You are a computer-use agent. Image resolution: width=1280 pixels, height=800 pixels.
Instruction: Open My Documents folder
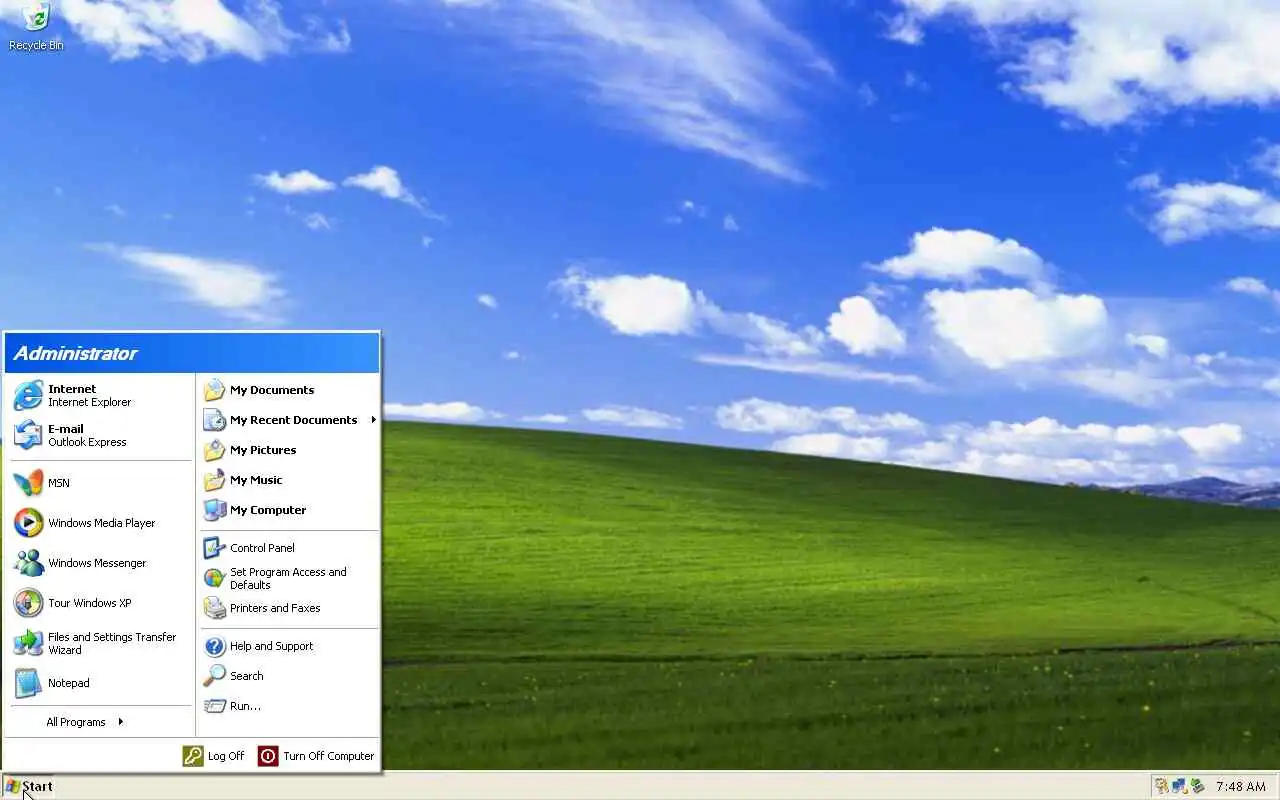[x=289, y=390]
